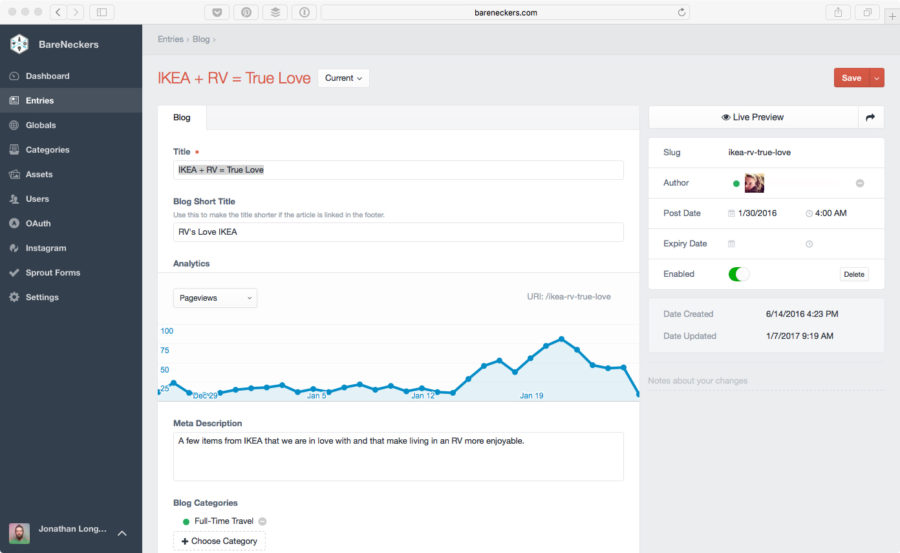Click the Jonathan Long user avatar
This screenshot has width=900, height=553.
click(19, 533)
